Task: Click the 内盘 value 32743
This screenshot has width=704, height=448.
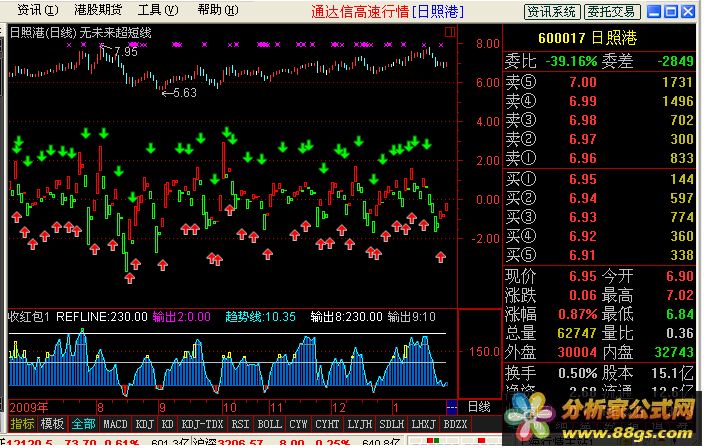Action: (x=674, y=352)
